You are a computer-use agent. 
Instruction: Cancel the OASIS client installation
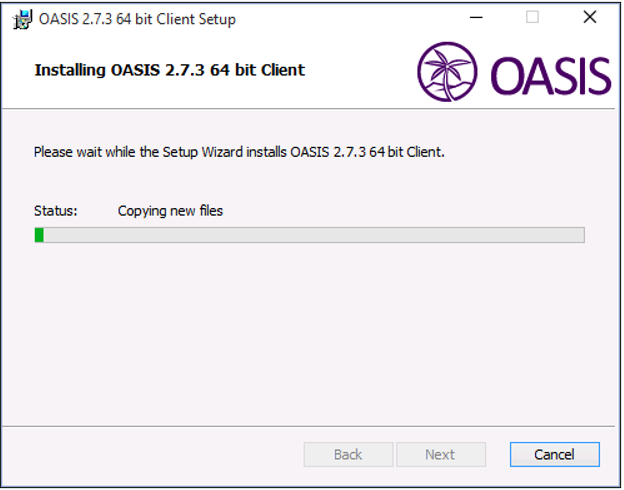click(x=554, y=454)
